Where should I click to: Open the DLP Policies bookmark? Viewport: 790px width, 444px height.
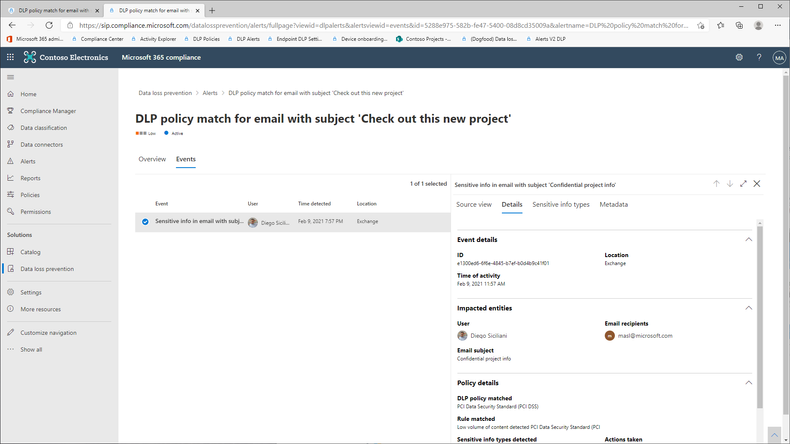pyautogui.click(x=202, y=39)
